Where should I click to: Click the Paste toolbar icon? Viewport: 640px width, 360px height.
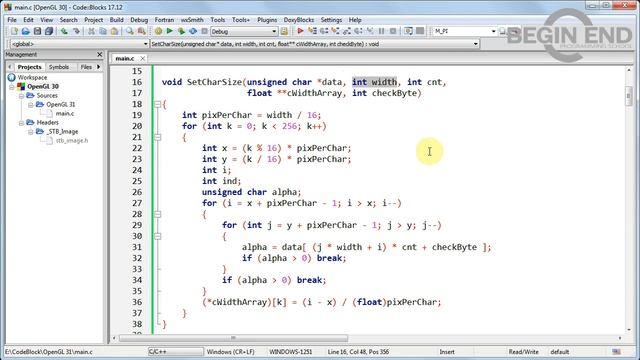115,31
